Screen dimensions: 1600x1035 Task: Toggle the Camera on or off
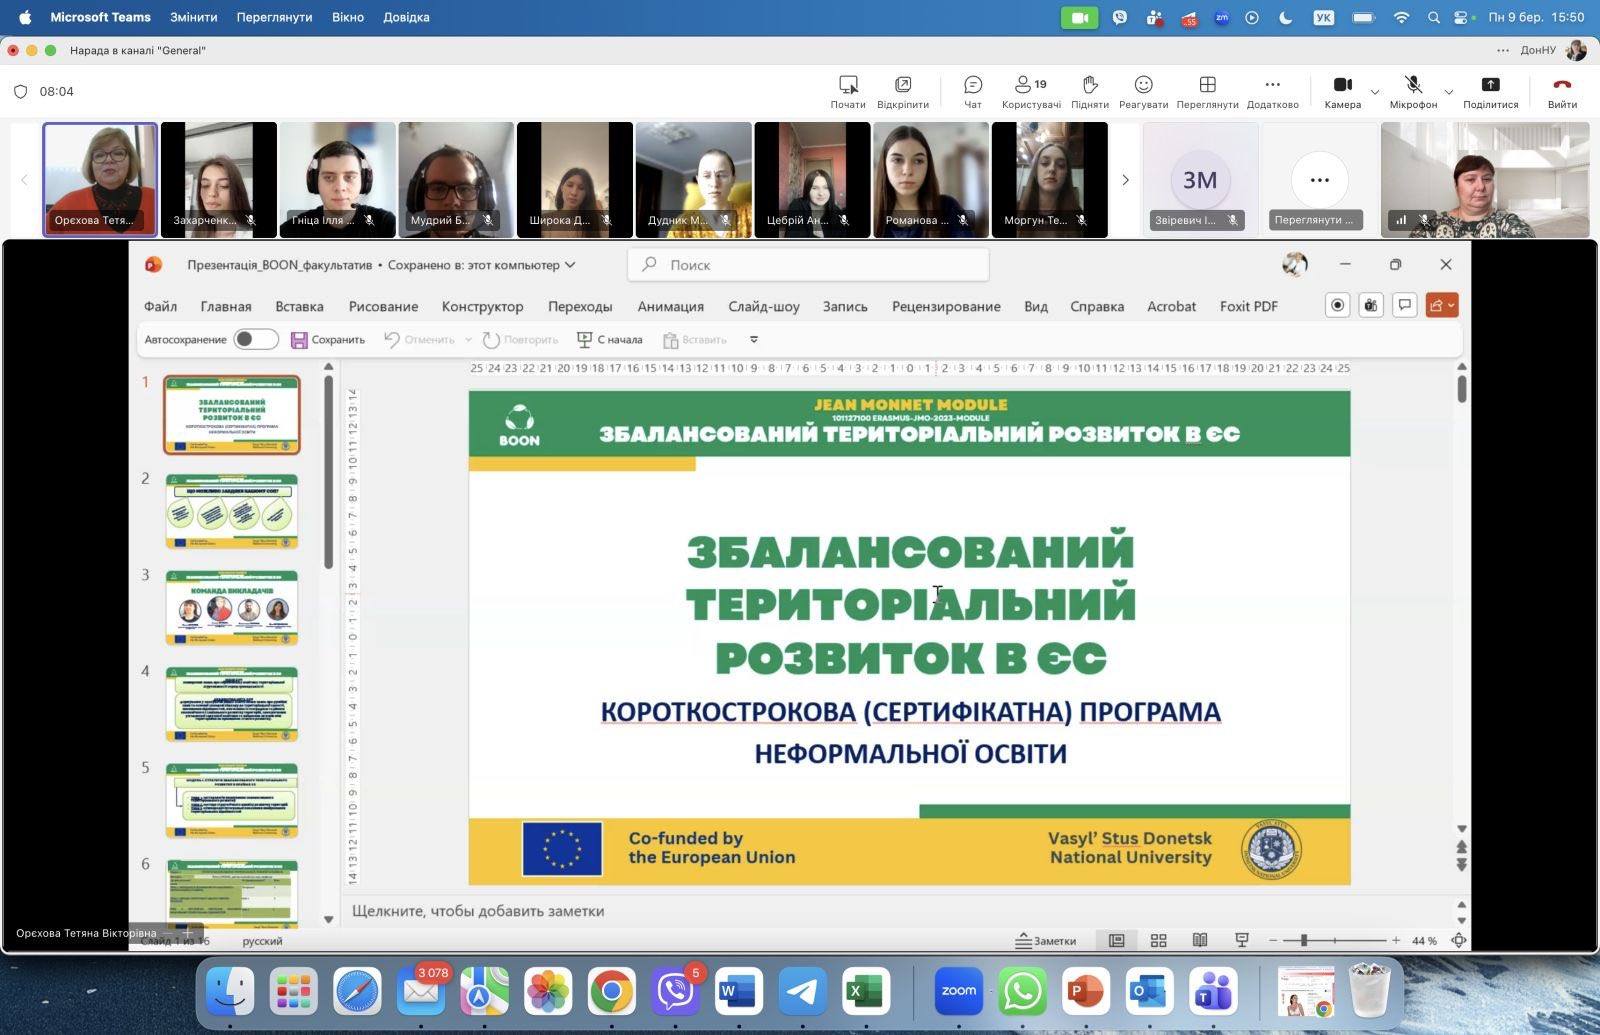[x=1342, y=86]
